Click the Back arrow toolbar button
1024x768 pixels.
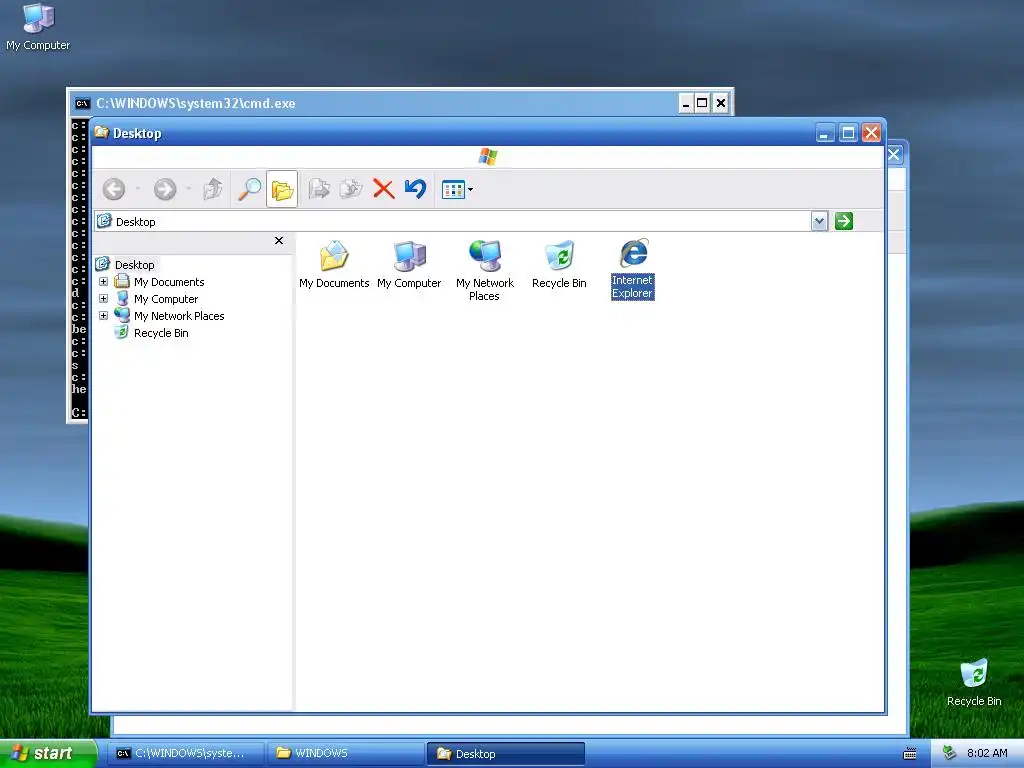114,189
